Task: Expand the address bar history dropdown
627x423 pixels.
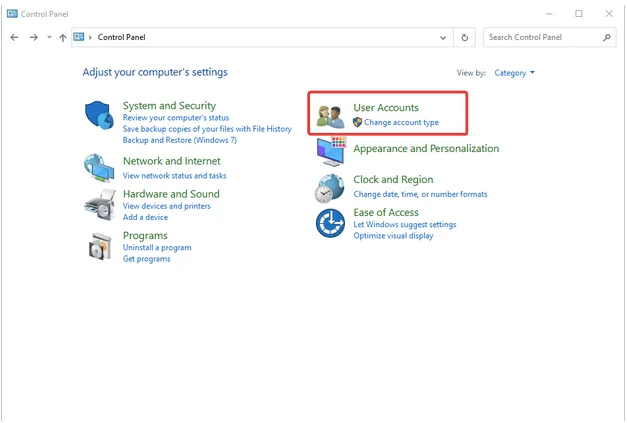Action: click(443, 38)
